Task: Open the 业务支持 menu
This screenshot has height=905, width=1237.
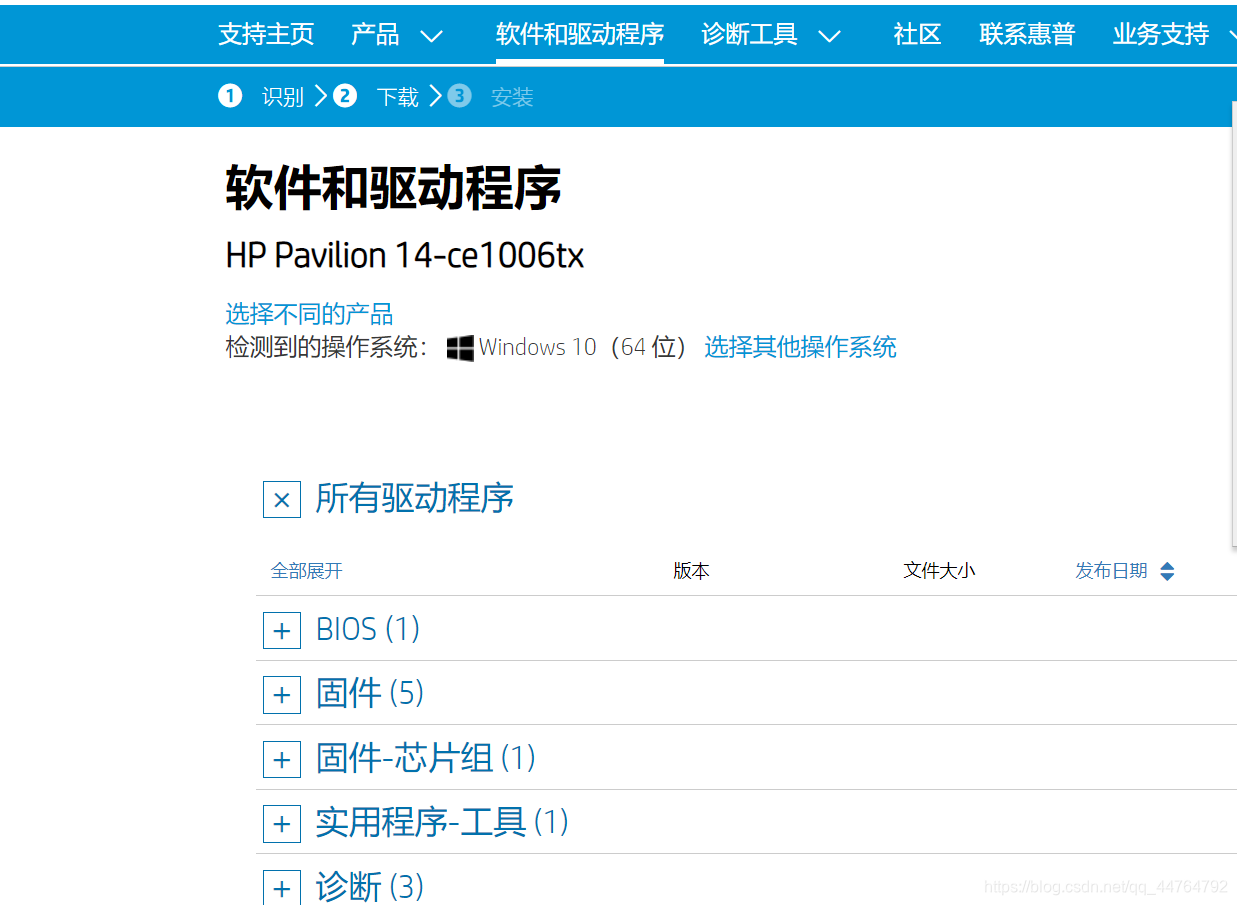Action: [1161, 35]
